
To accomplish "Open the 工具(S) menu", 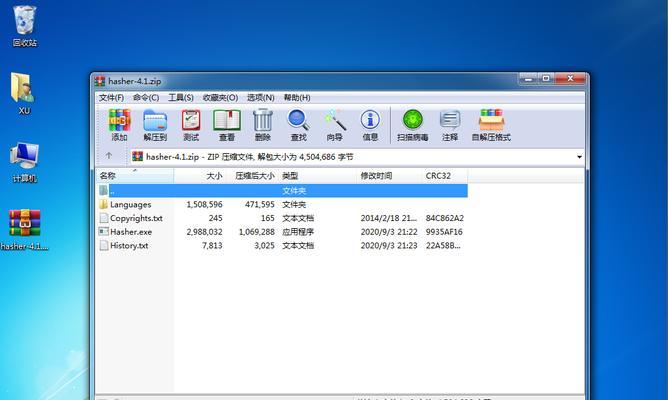I will click(181, 98).
